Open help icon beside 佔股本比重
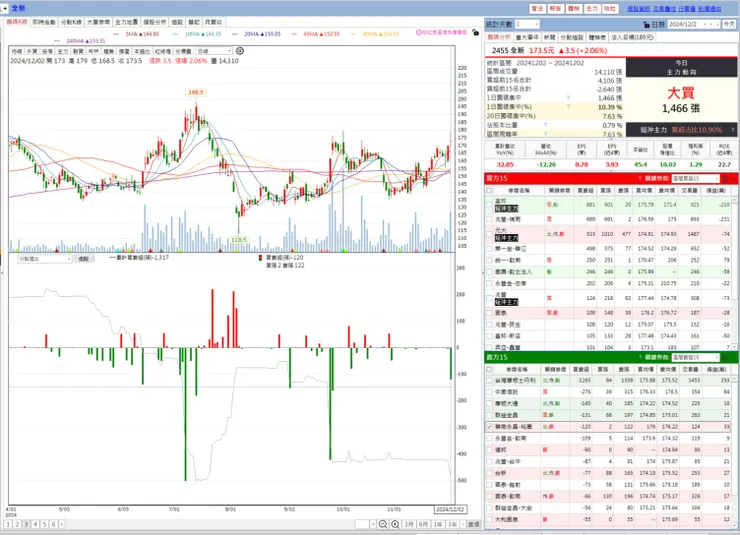 545,125
